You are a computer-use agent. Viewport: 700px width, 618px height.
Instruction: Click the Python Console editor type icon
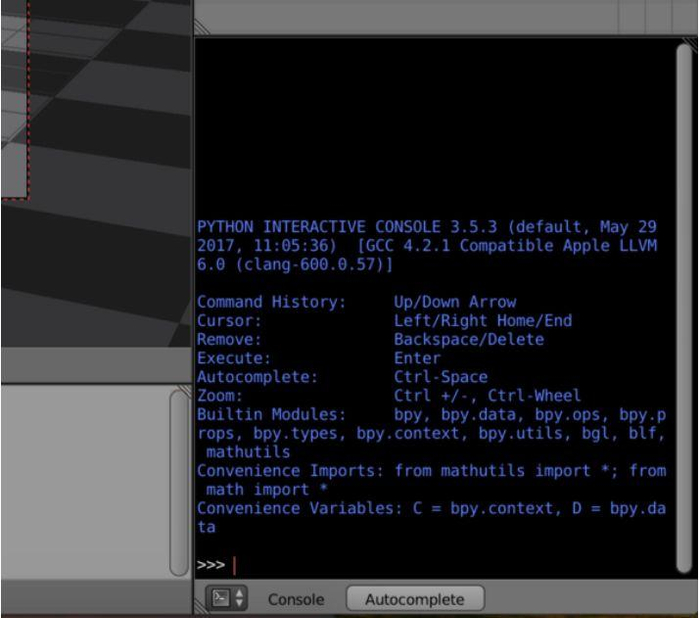pos(221,598)
